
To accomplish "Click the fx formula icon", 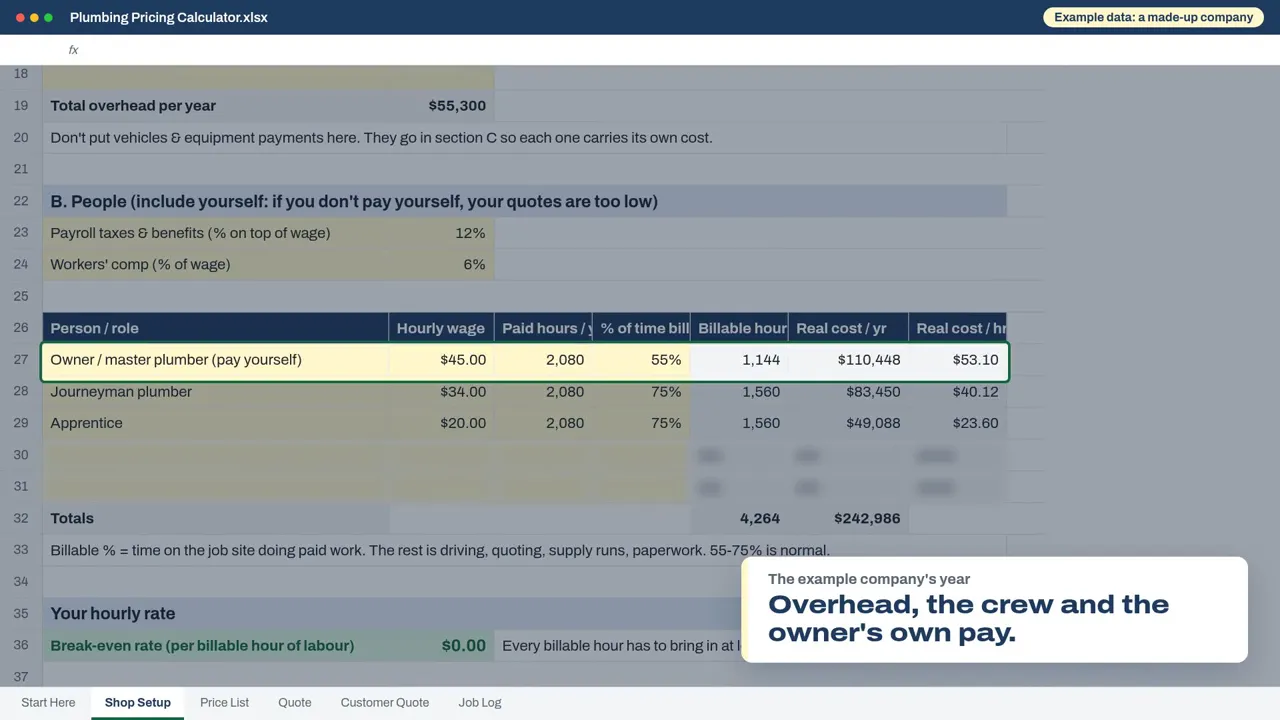I will (x=73, y=50).
